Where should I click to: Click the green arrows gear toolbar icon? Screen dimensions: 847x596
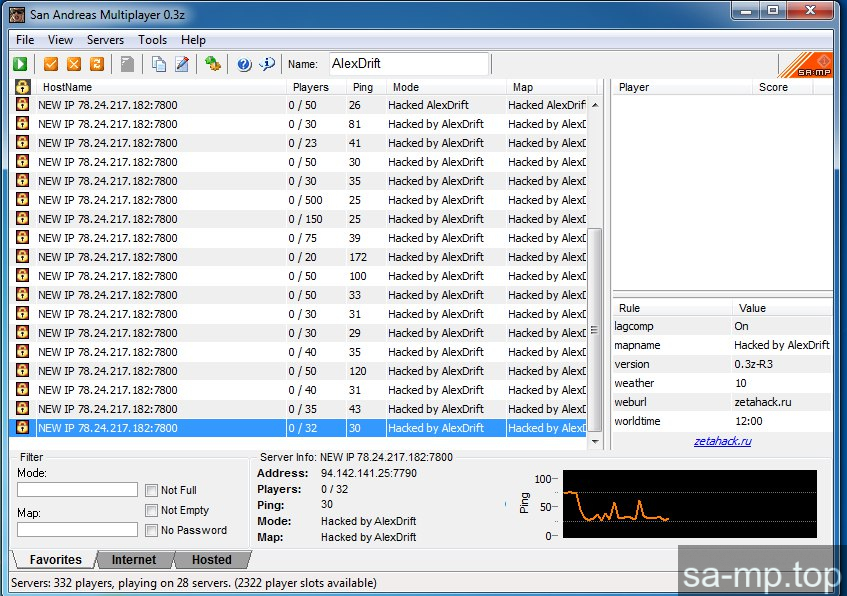pyautogui.click(x=213, y=64)
